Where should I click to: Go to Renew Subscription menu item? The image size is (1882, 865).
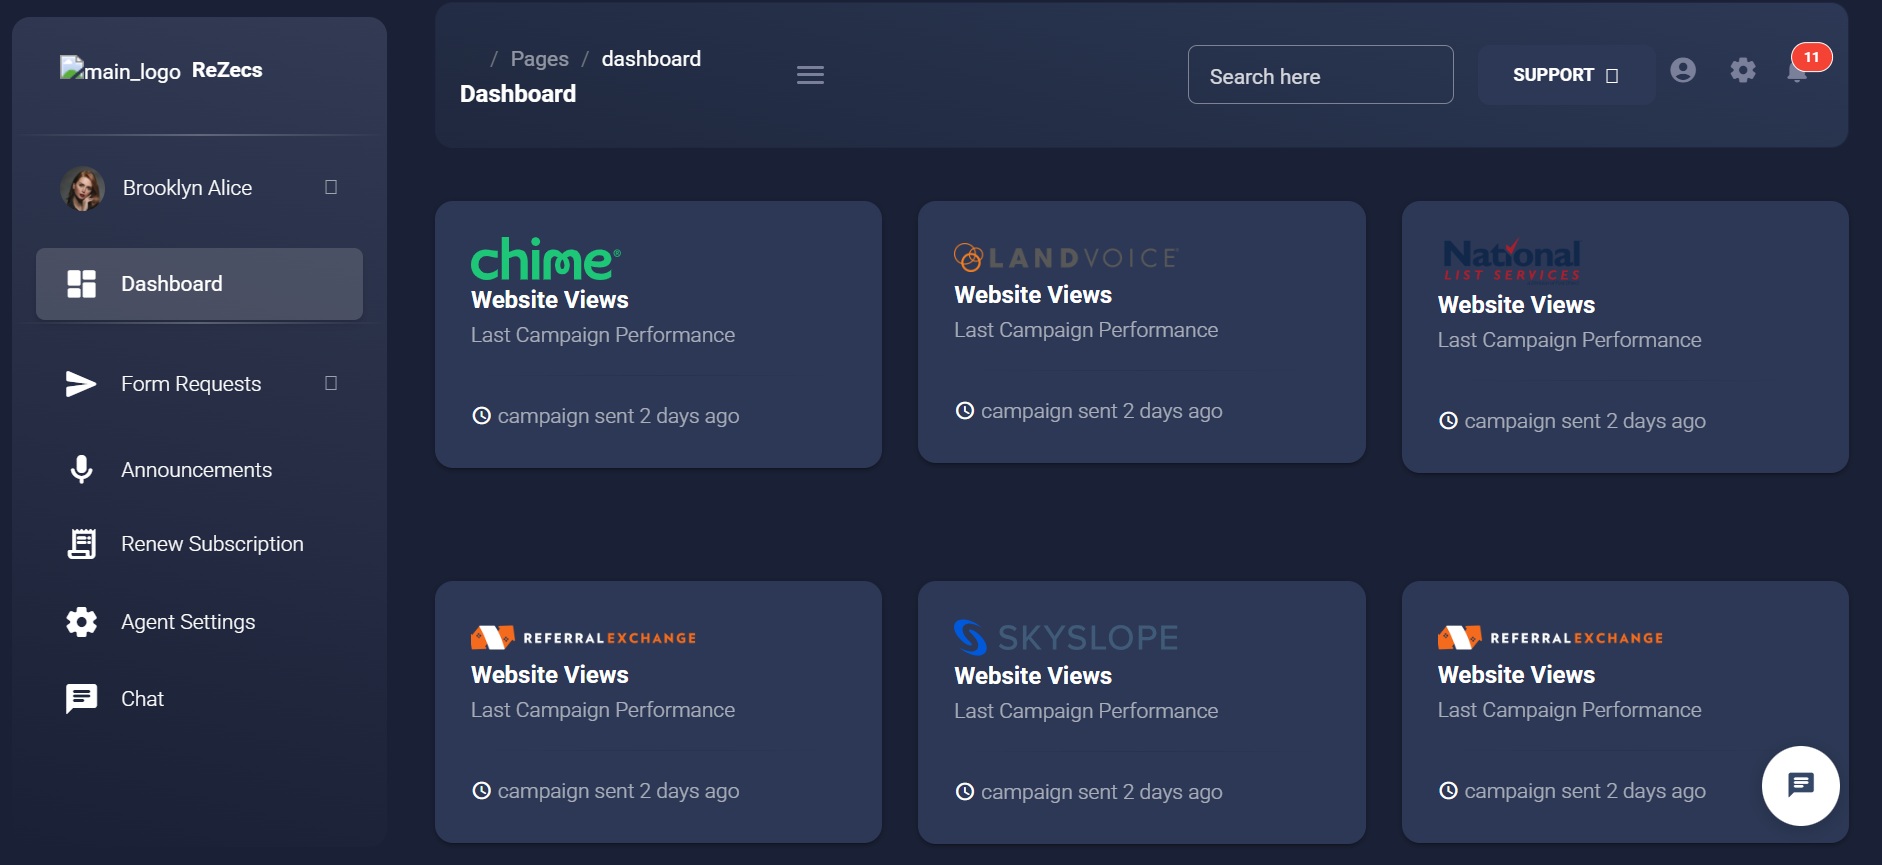[212, 544]
